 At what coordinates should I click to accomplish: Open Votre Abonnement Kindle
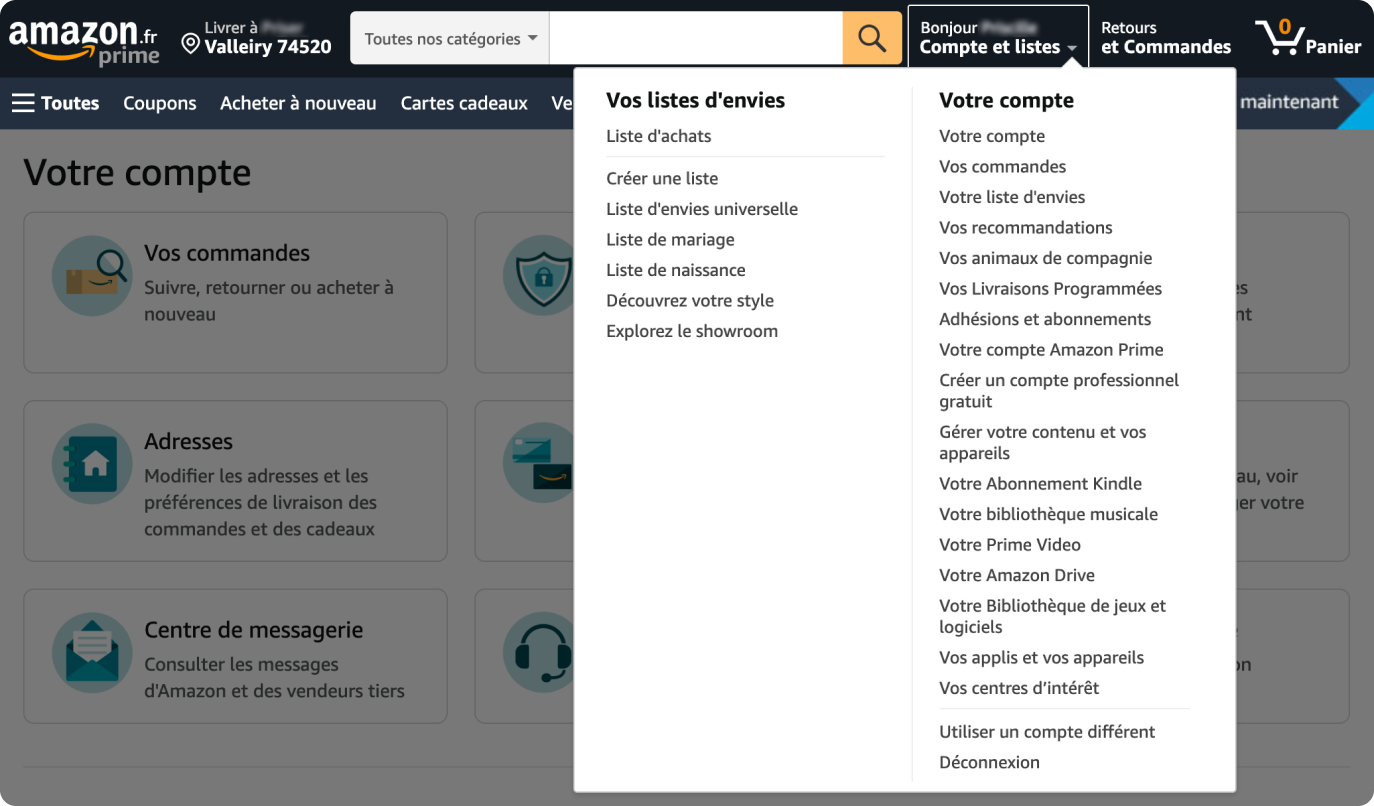(x=1040, y=484)
